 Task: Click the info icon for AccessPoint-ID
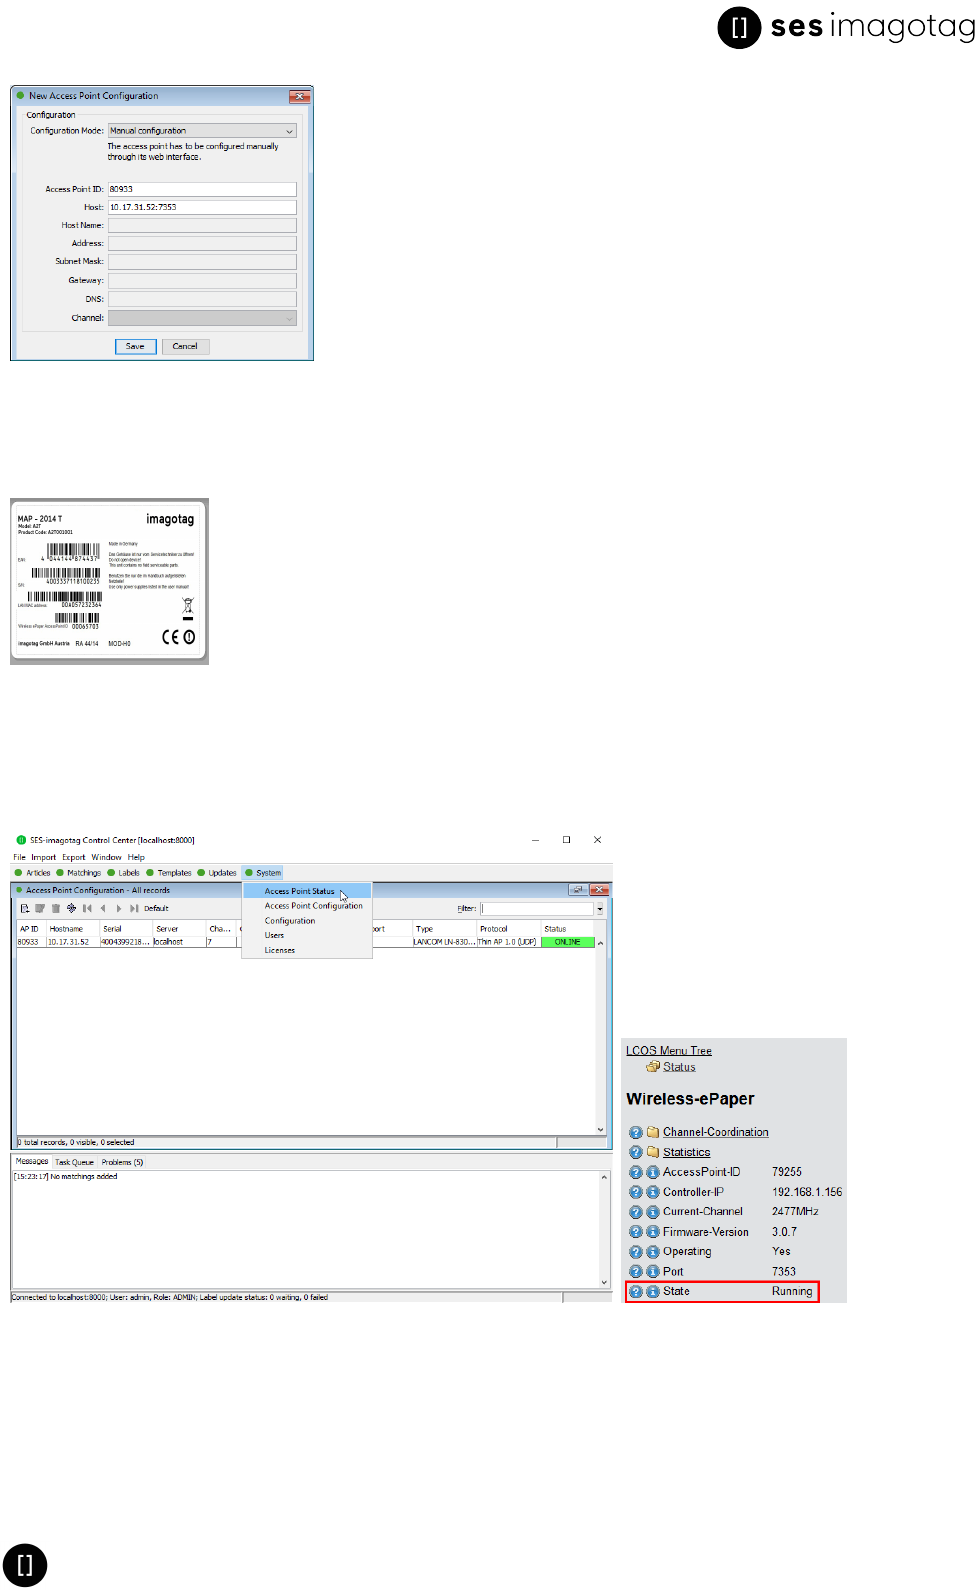click(x=653, y=1172)
